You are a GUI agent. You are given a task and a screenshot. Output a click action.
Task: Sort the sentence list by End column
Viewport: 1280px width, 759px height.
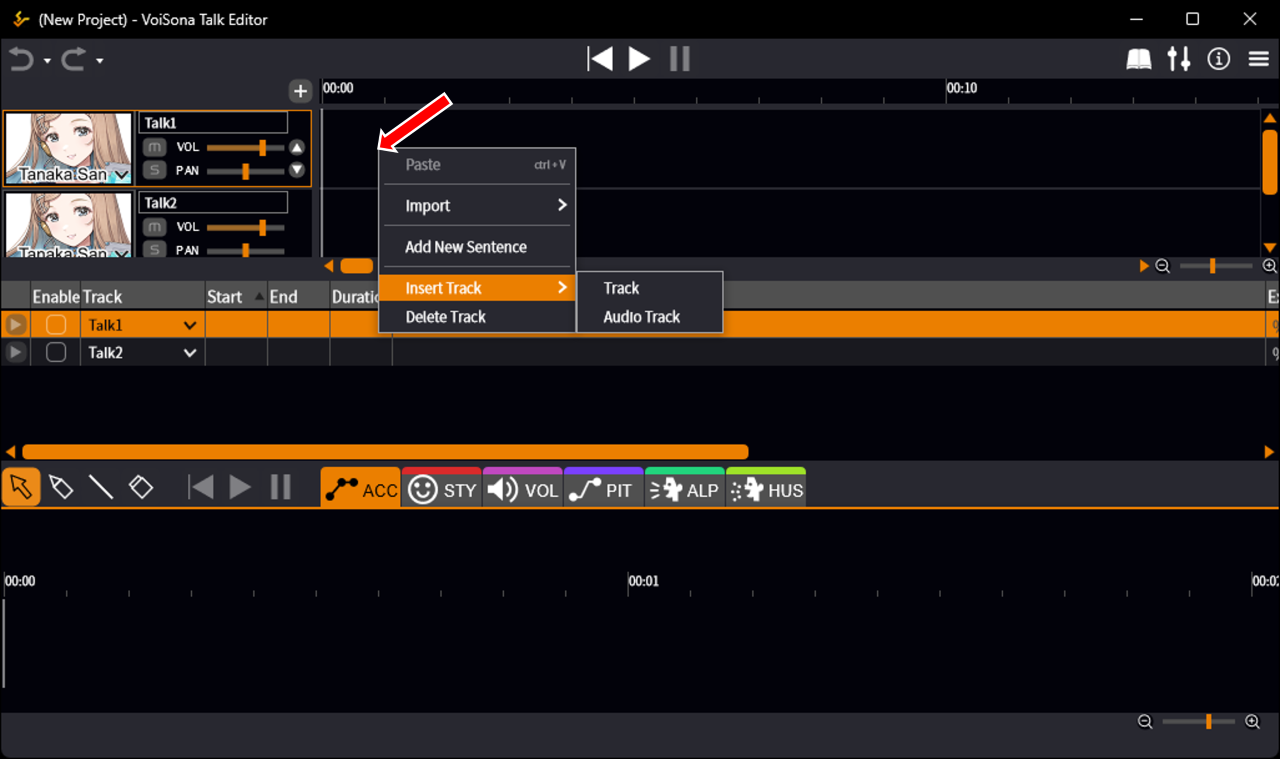298,297
